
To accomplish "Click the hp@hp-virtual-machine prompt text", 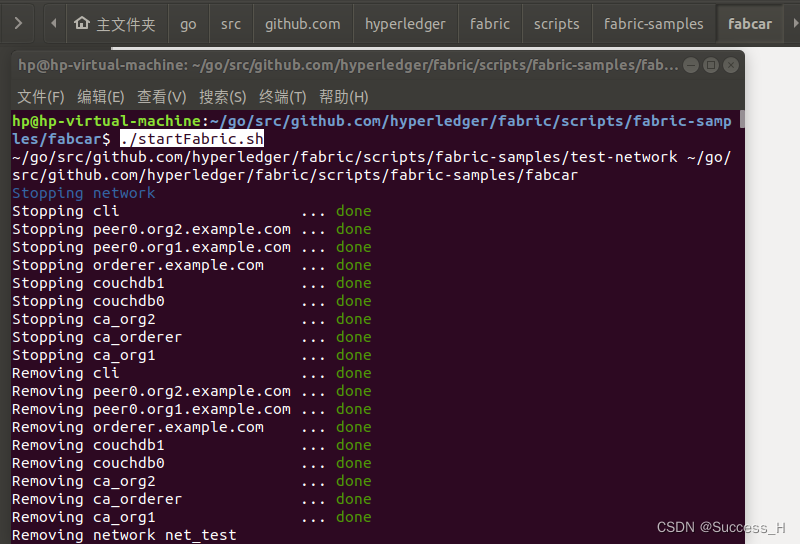I will click(107, 121).
